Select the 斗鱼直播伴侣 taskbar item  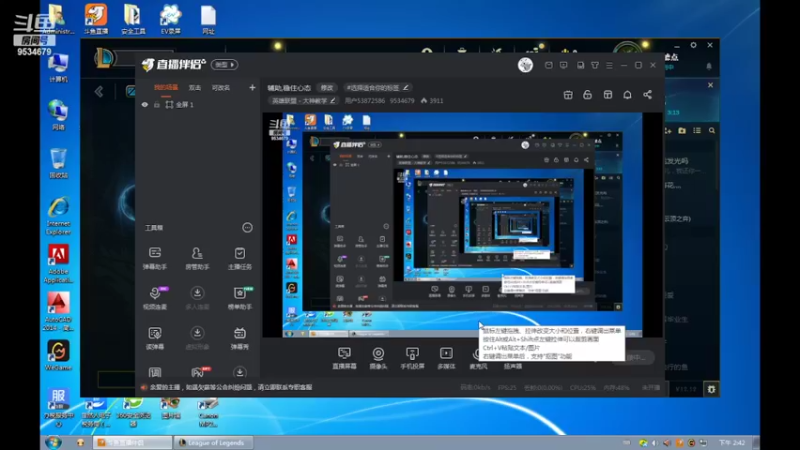click(x=133, y=442)
